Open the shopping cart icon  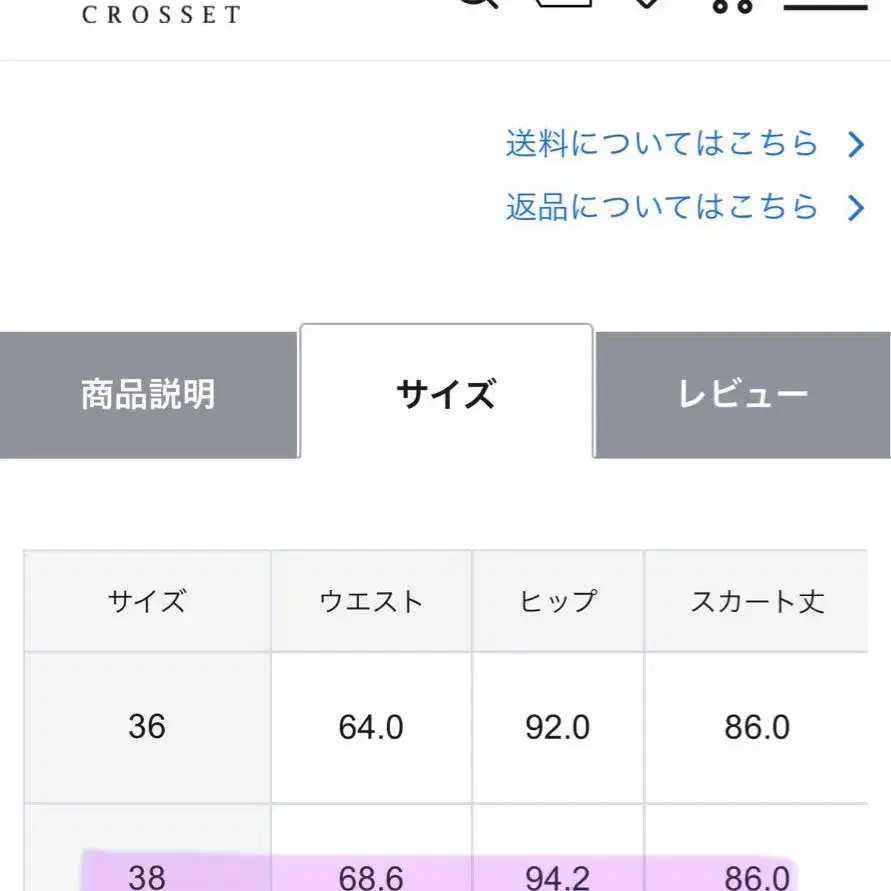pos(731,5)
